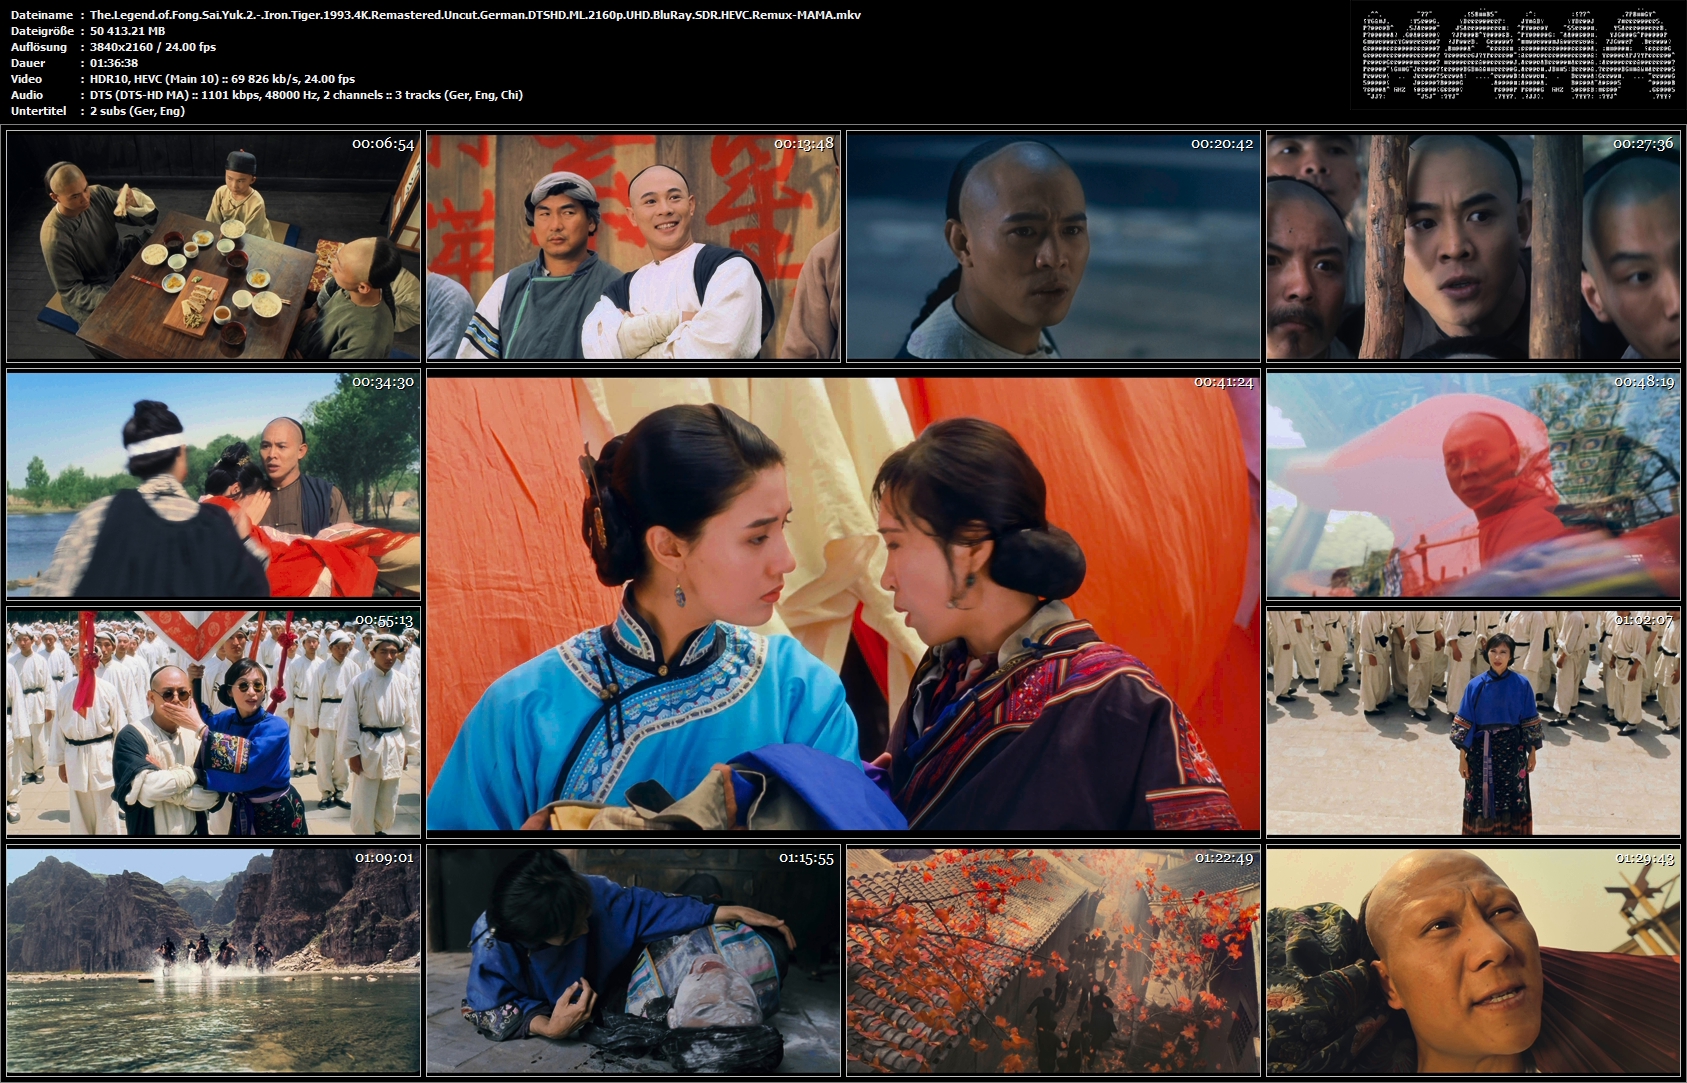Select the thumbnail at 00:13:48

pyautogui.click(x=633, y=246)
